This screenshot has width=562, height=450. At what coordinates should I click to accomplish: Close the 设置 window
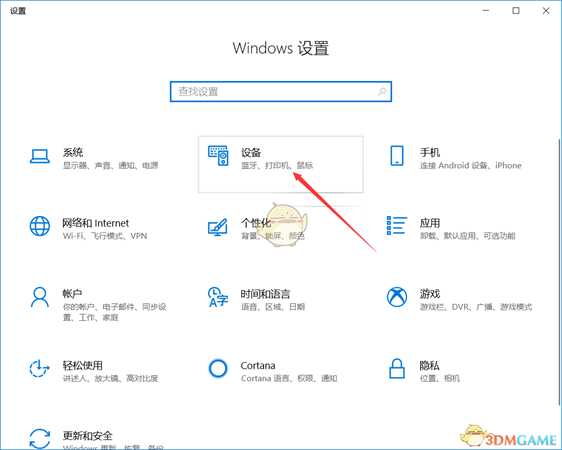tap(546, 11)
